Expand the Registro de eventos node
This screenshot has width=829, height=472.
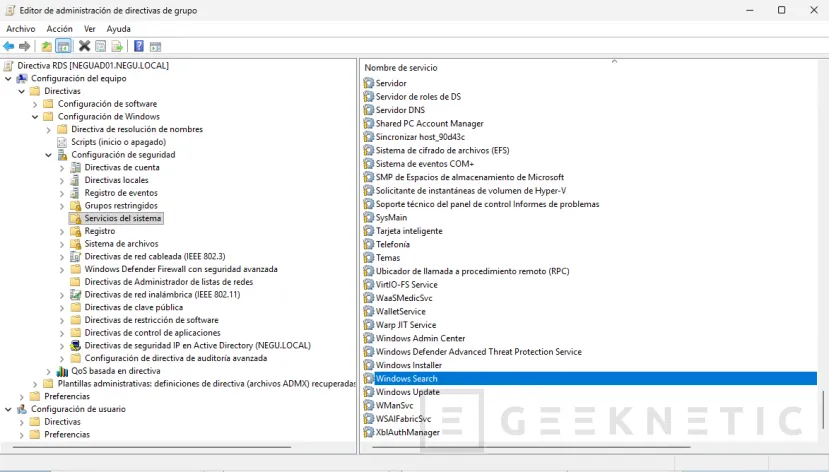[x=62, y=193]
